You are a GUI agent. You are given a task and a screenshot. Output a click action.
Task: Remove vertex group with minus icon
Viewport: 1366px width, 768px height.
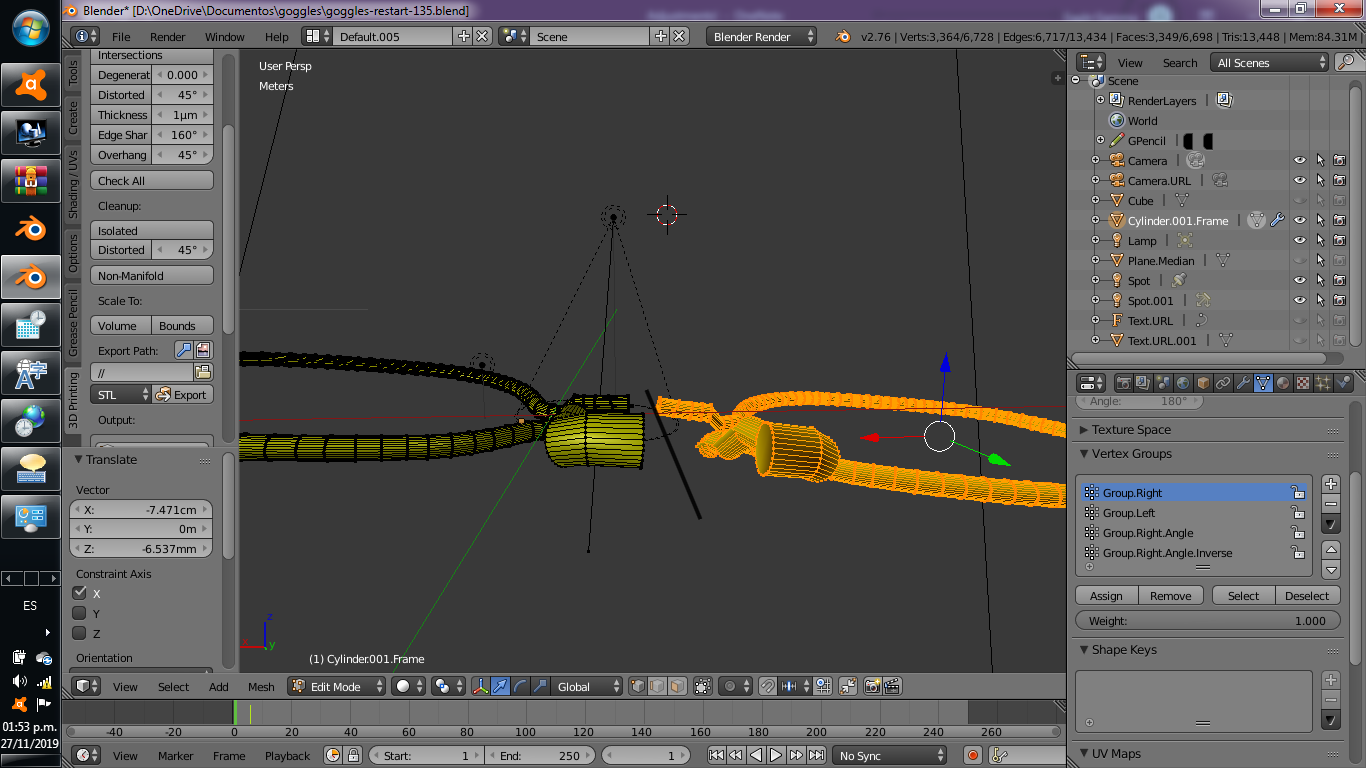coord(1331,504)
